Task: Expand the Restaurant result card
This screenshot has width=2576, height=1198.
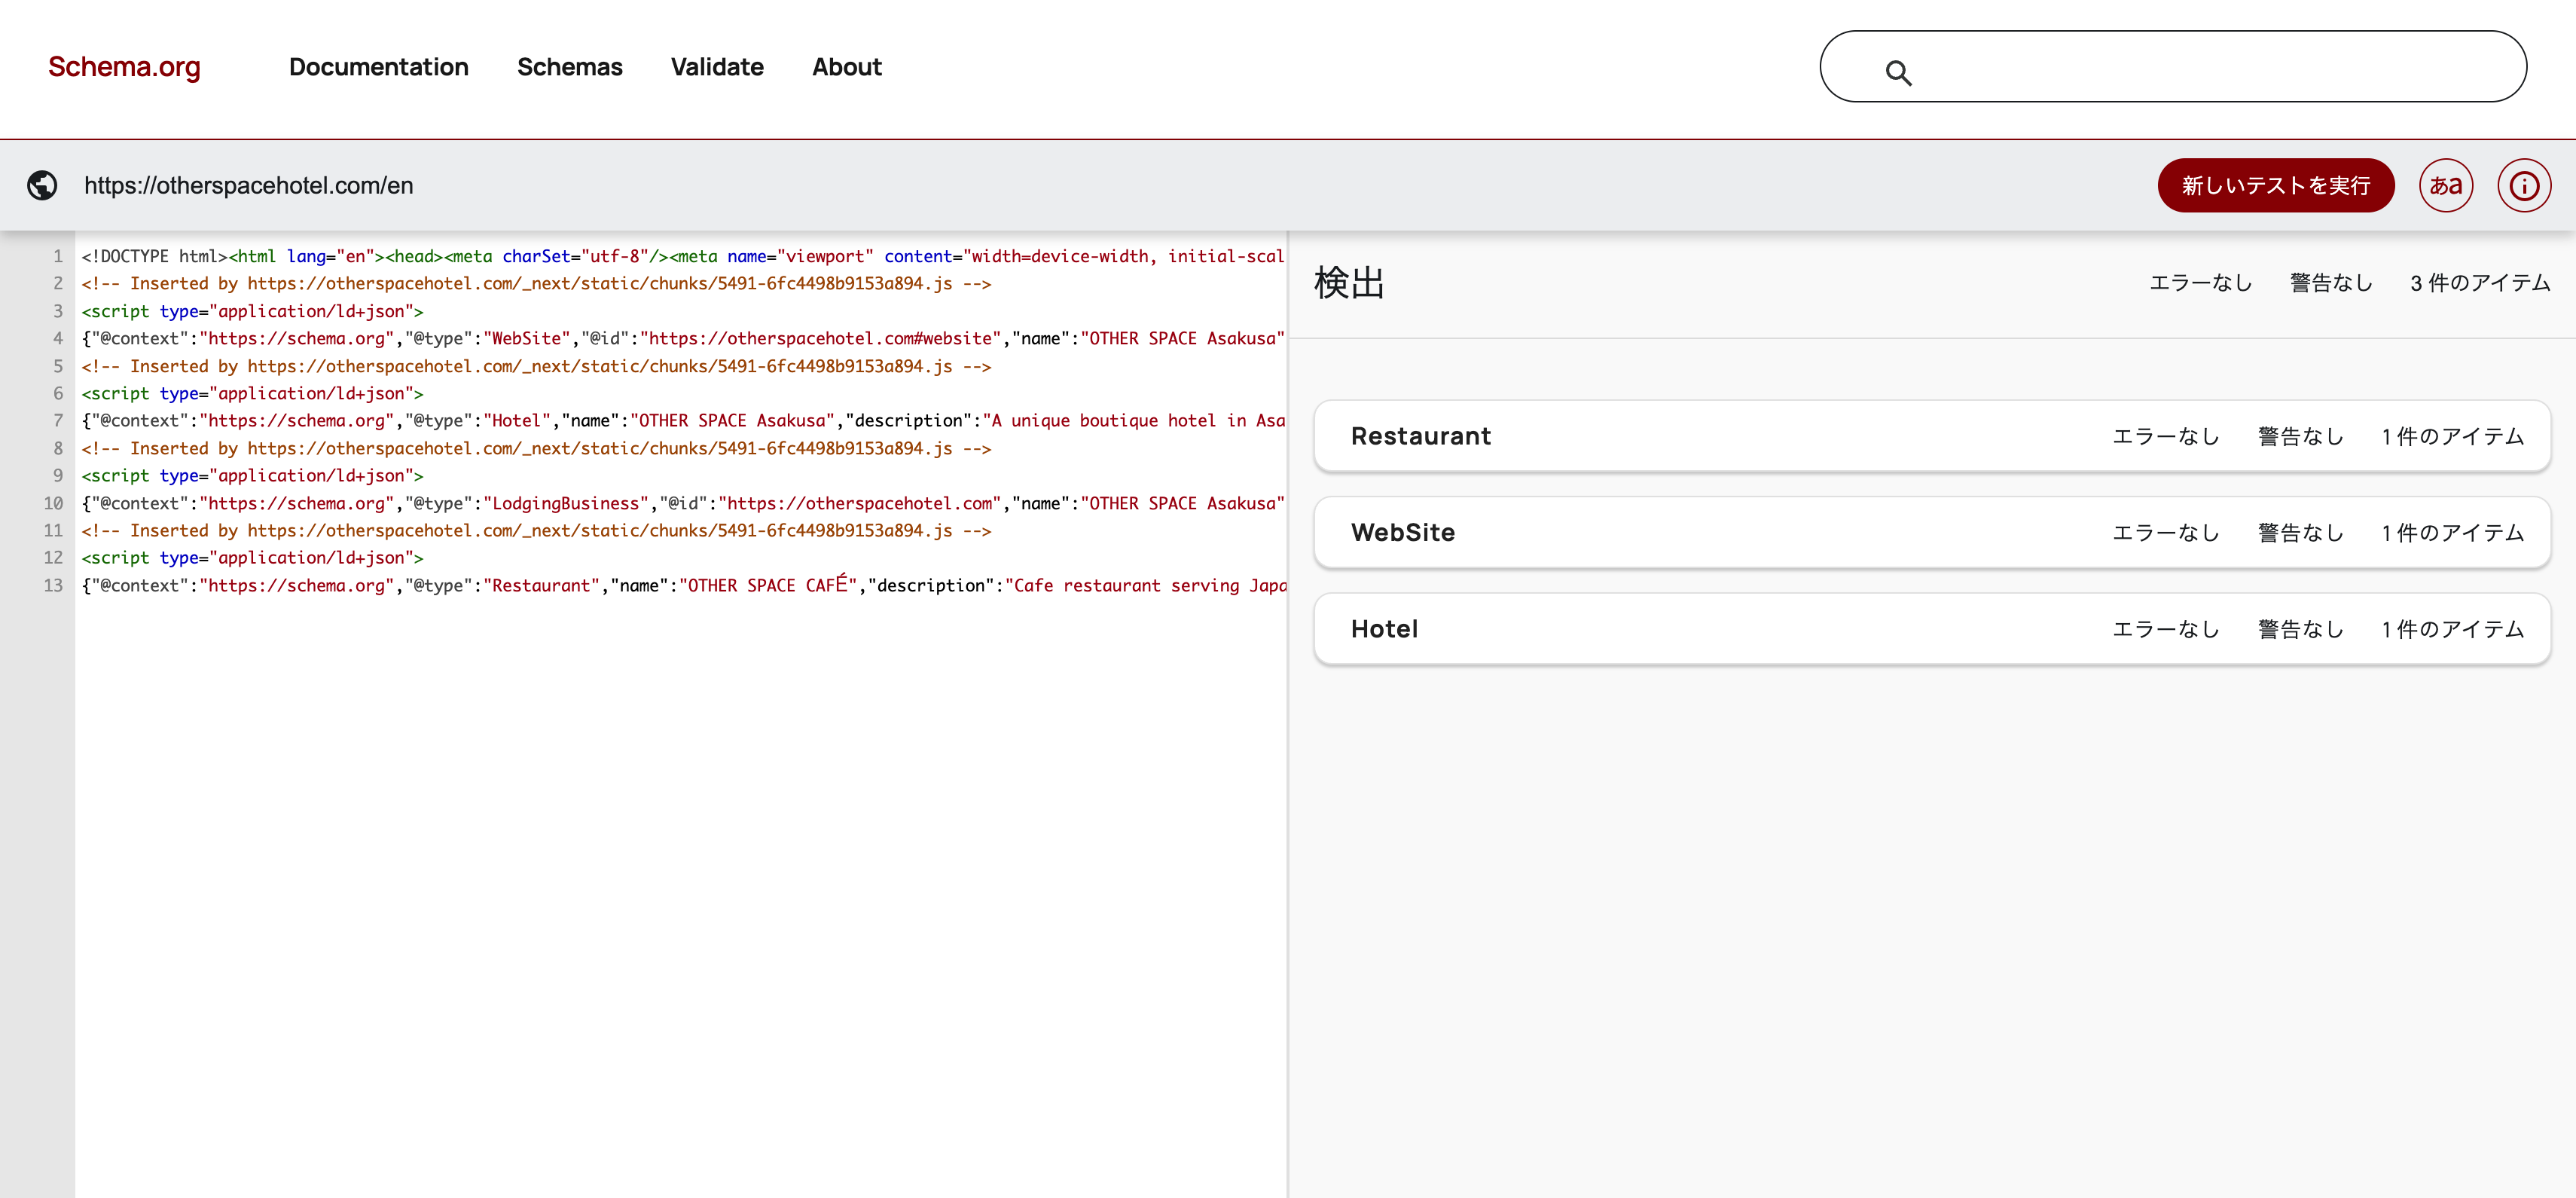Action: (x=1931, y=436)
